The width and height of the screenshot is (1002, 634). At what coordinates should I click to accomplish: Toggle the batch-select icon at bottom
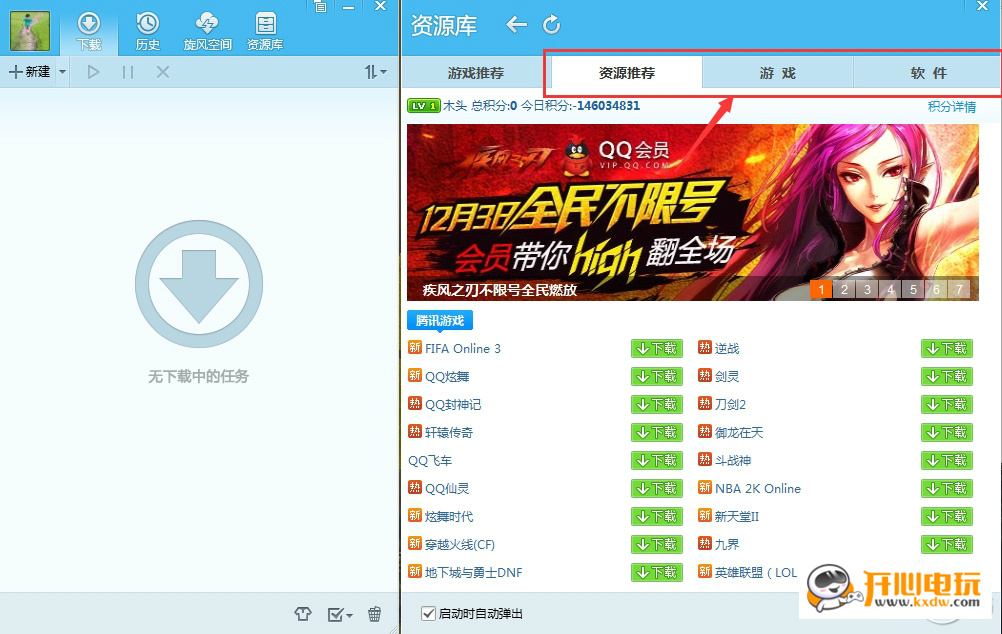point(334,614)
